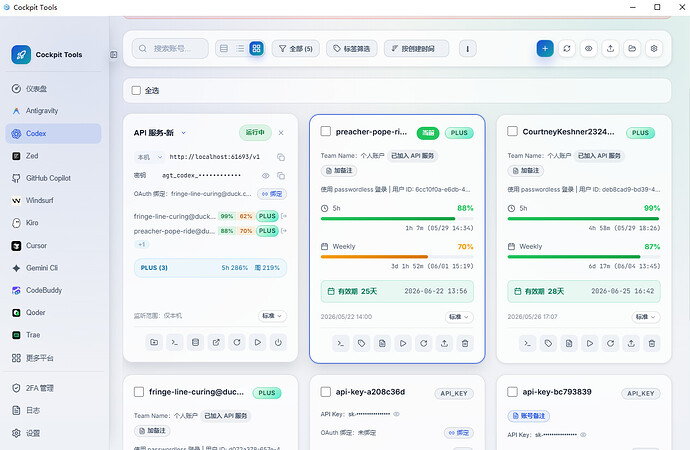The height and width of the screenshot is (450, 690).
Task: Open 标准 dropdown on API service card
Action: click(272, 316)
